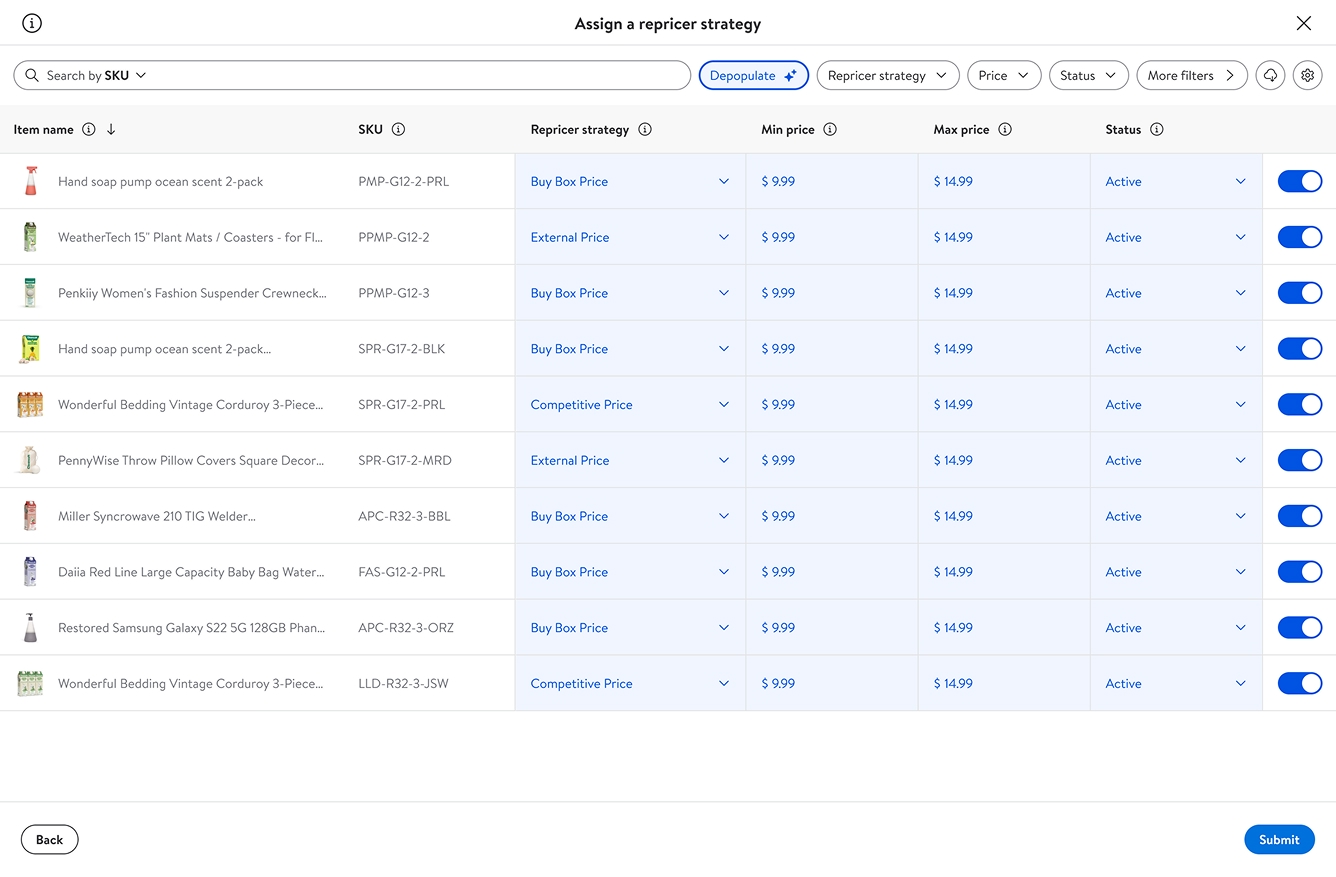The image size is (1336, 877).
Task: Click info icon next to Status header
Action: coord(1157,129)
